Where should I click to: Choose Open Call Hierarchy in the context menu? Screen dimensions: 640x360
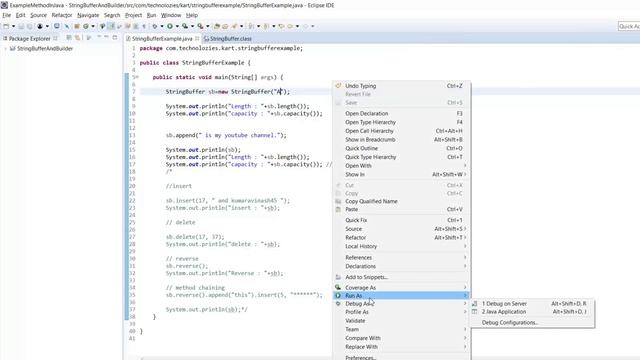[x=402, y=131]
